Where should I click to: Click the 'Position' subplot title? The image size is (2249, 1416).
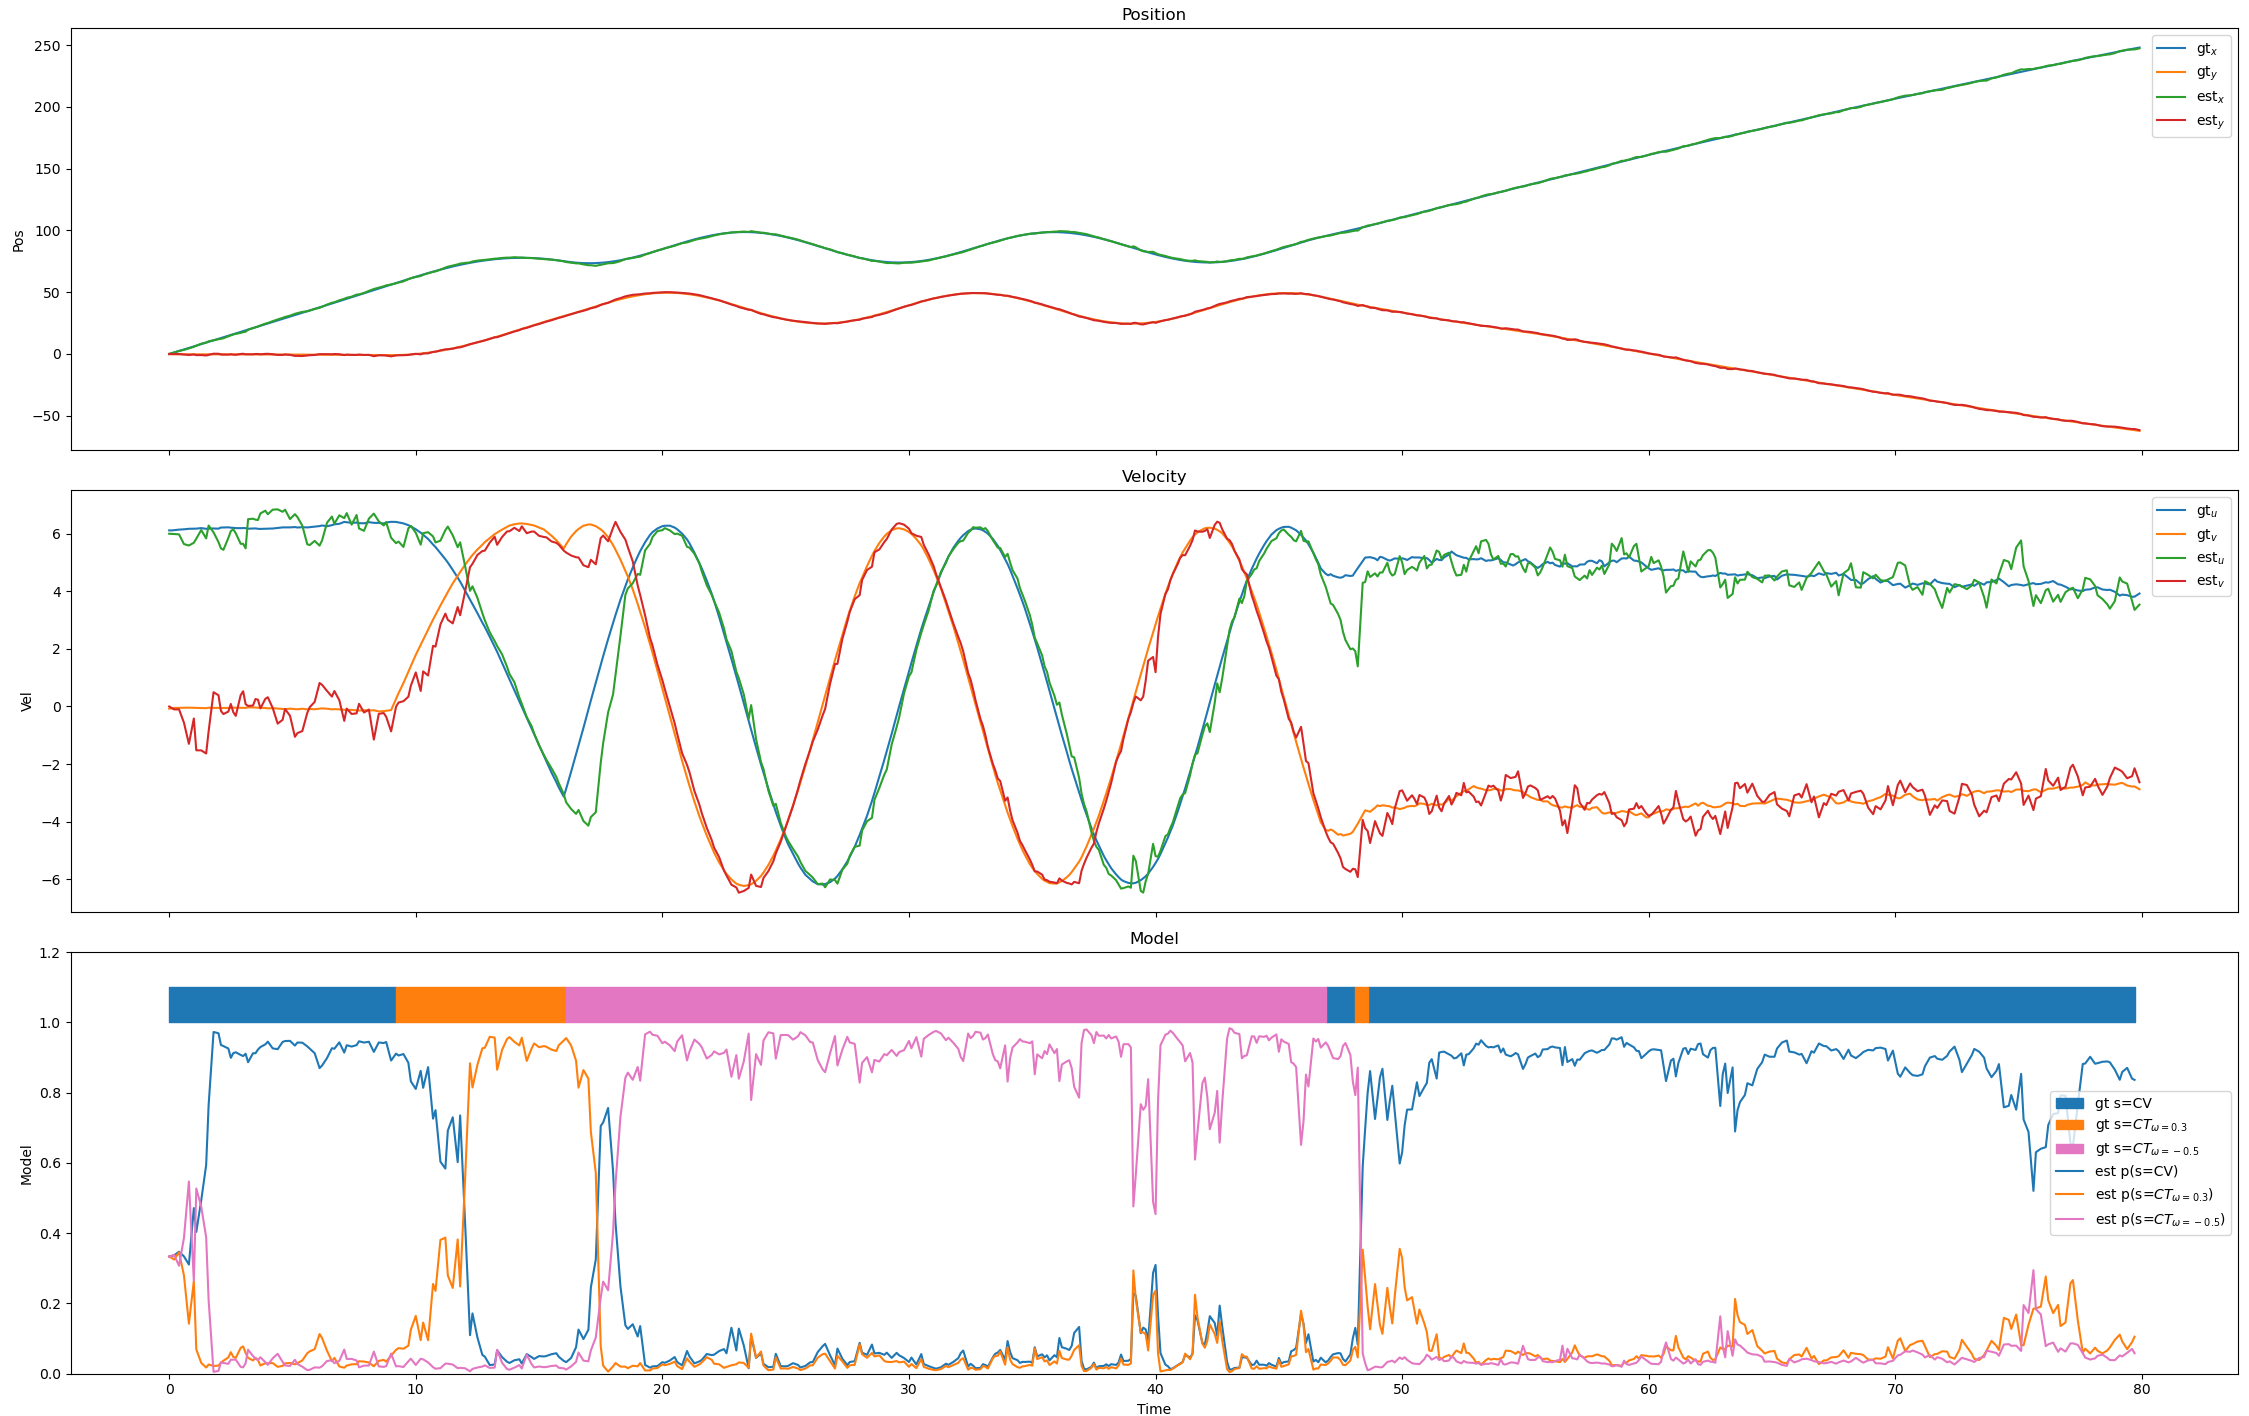pos(1153,14)
